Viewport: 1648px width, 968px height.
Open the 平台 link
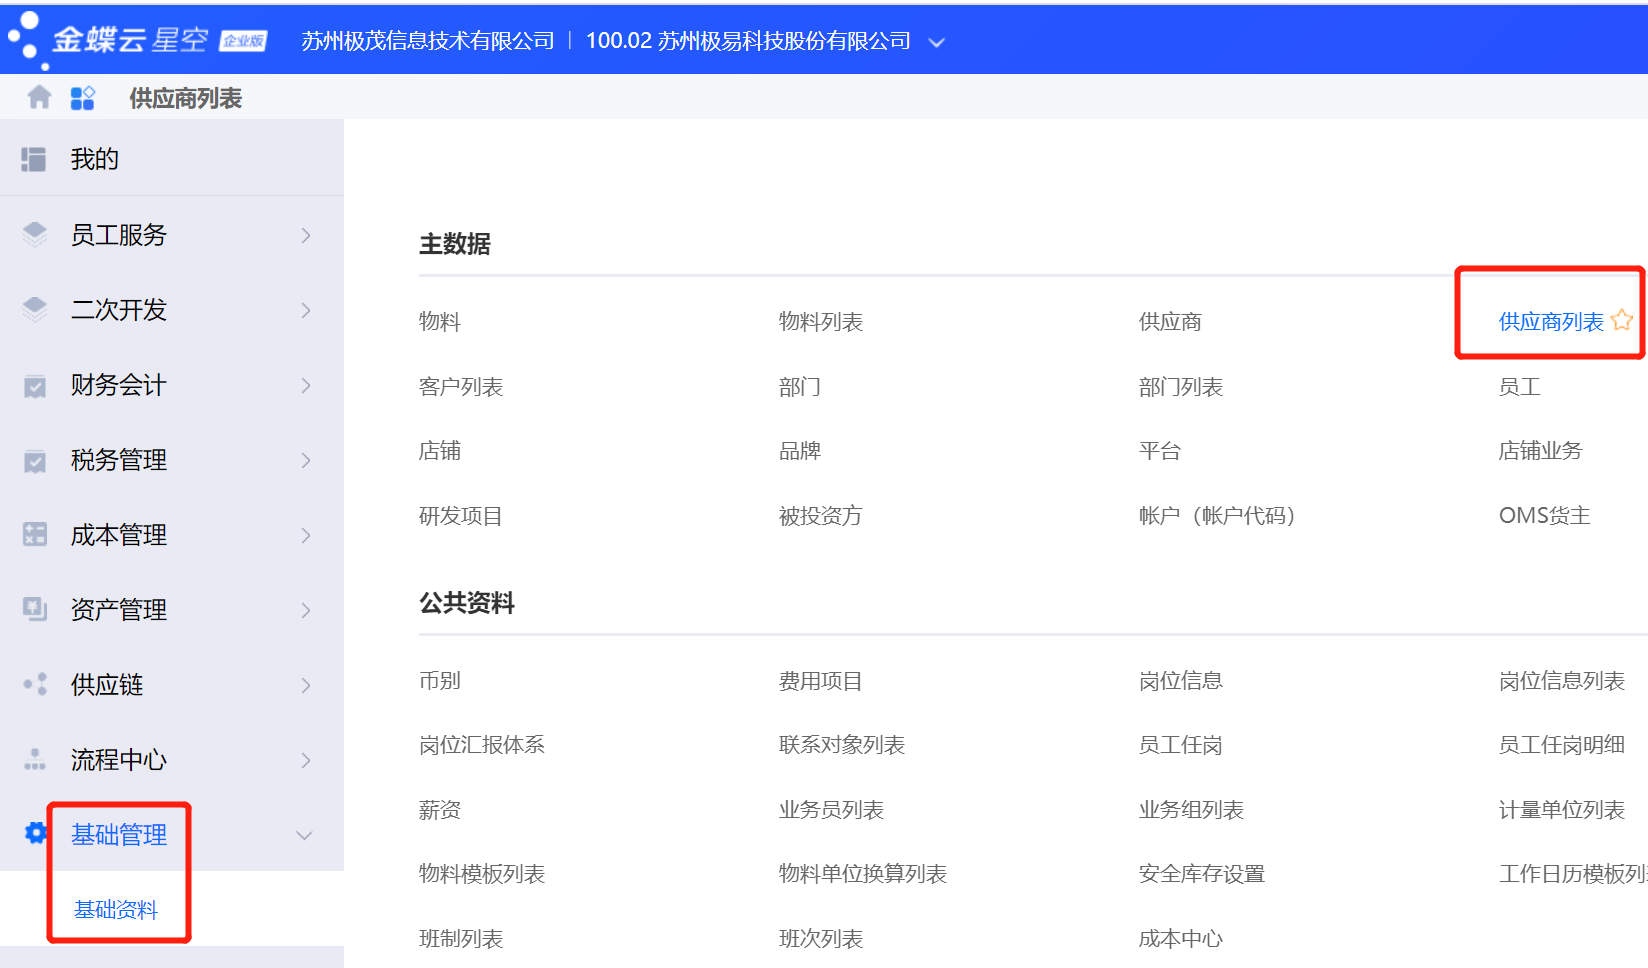click(1160, 451)
